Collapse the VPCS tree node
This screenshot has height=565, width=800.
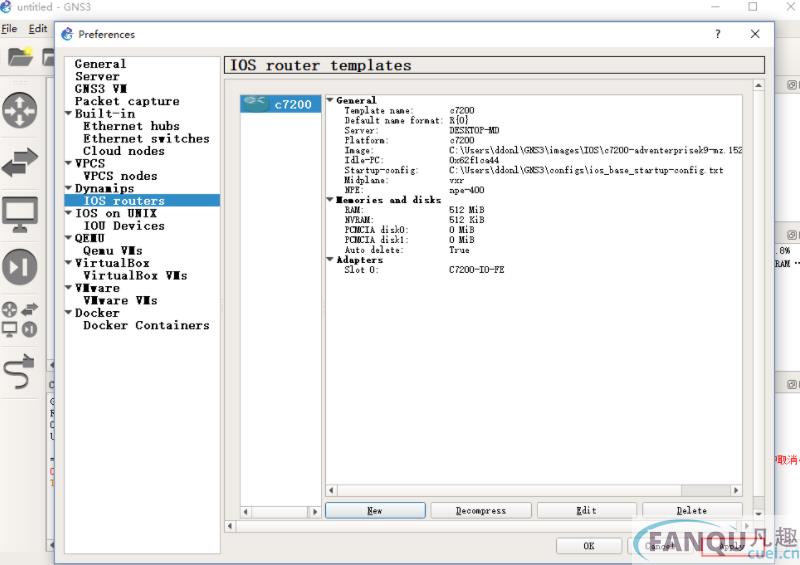tap(69, 163)
